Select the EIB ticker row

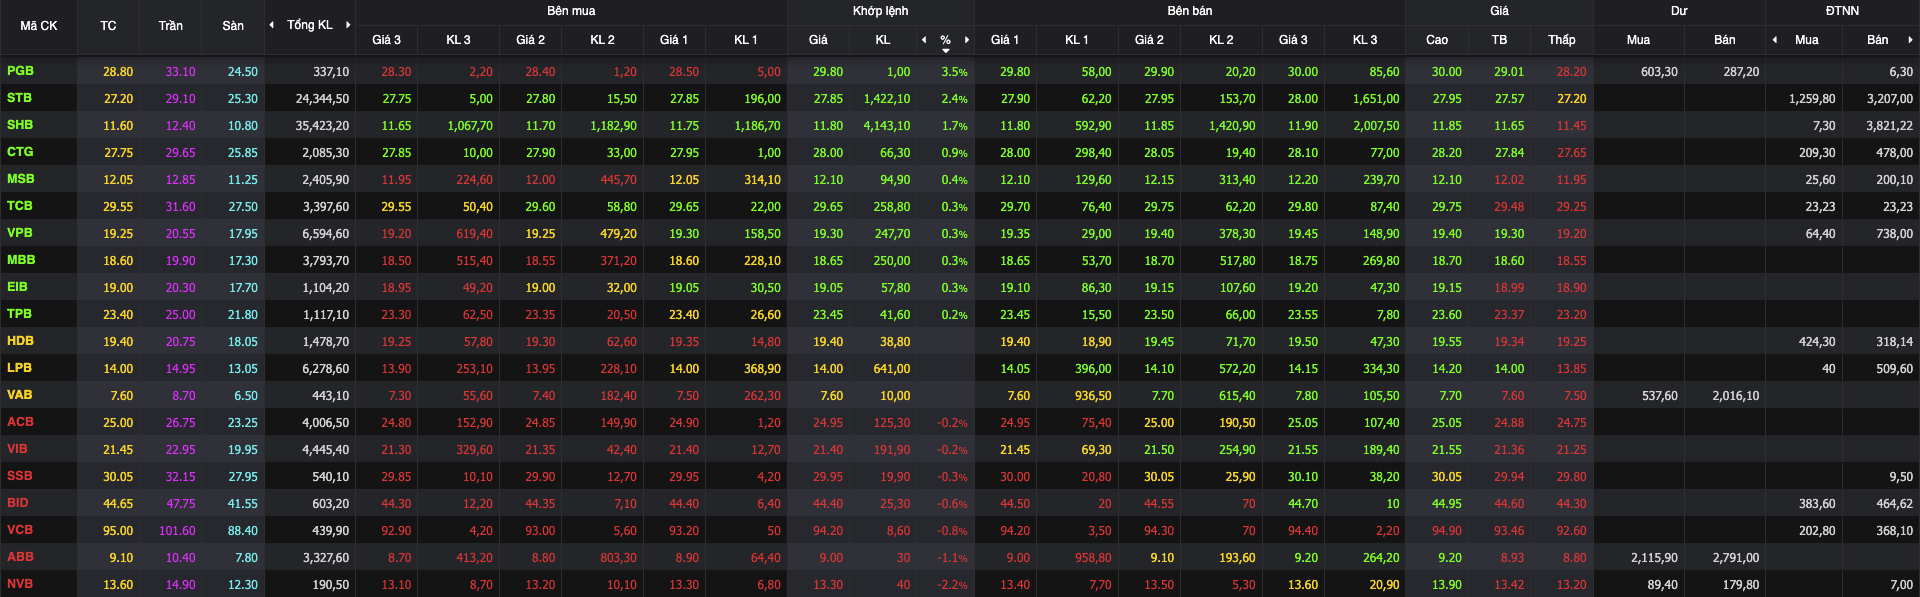click(x=960, y=287)
